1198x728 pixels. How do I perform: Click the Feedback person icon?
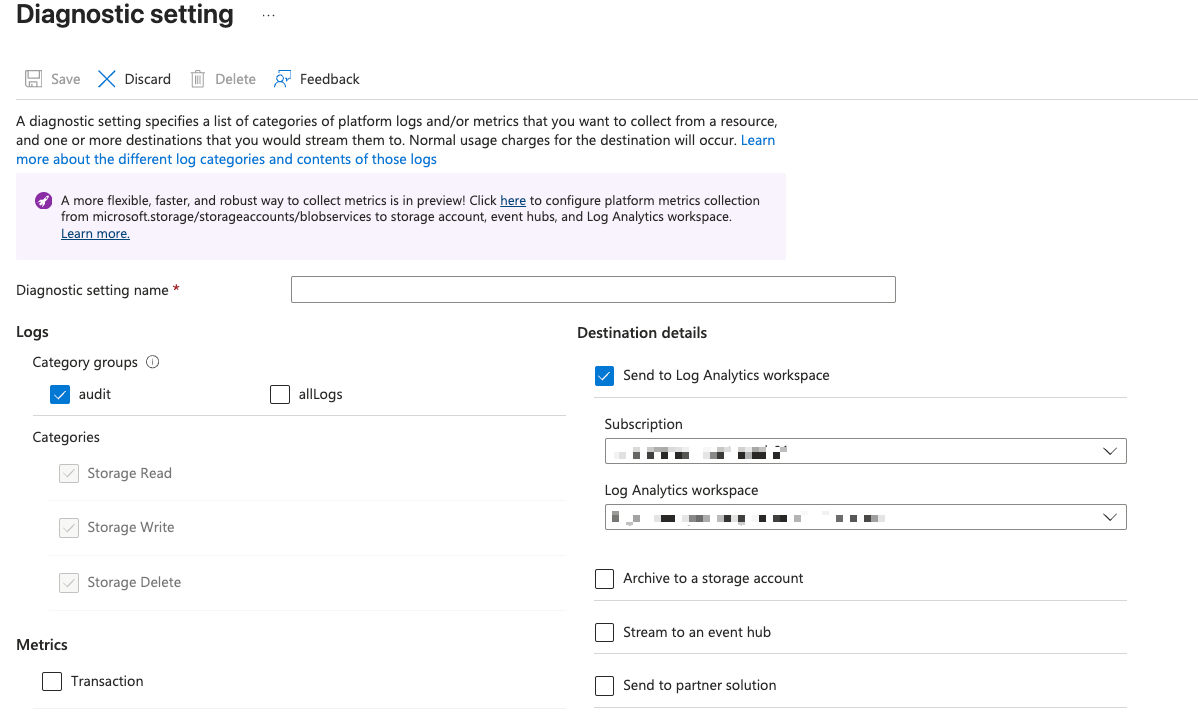click(x=282, y=79)
